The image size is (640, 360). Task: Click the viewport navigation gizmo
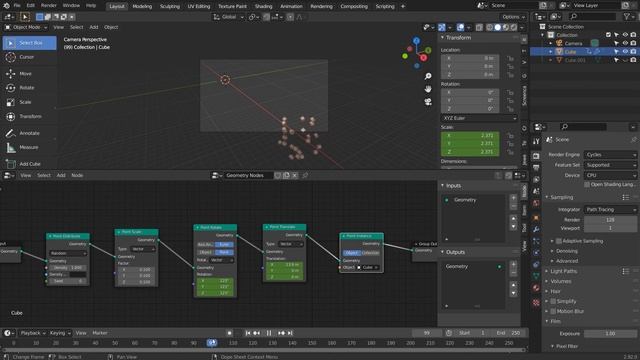tap(417, 53)
